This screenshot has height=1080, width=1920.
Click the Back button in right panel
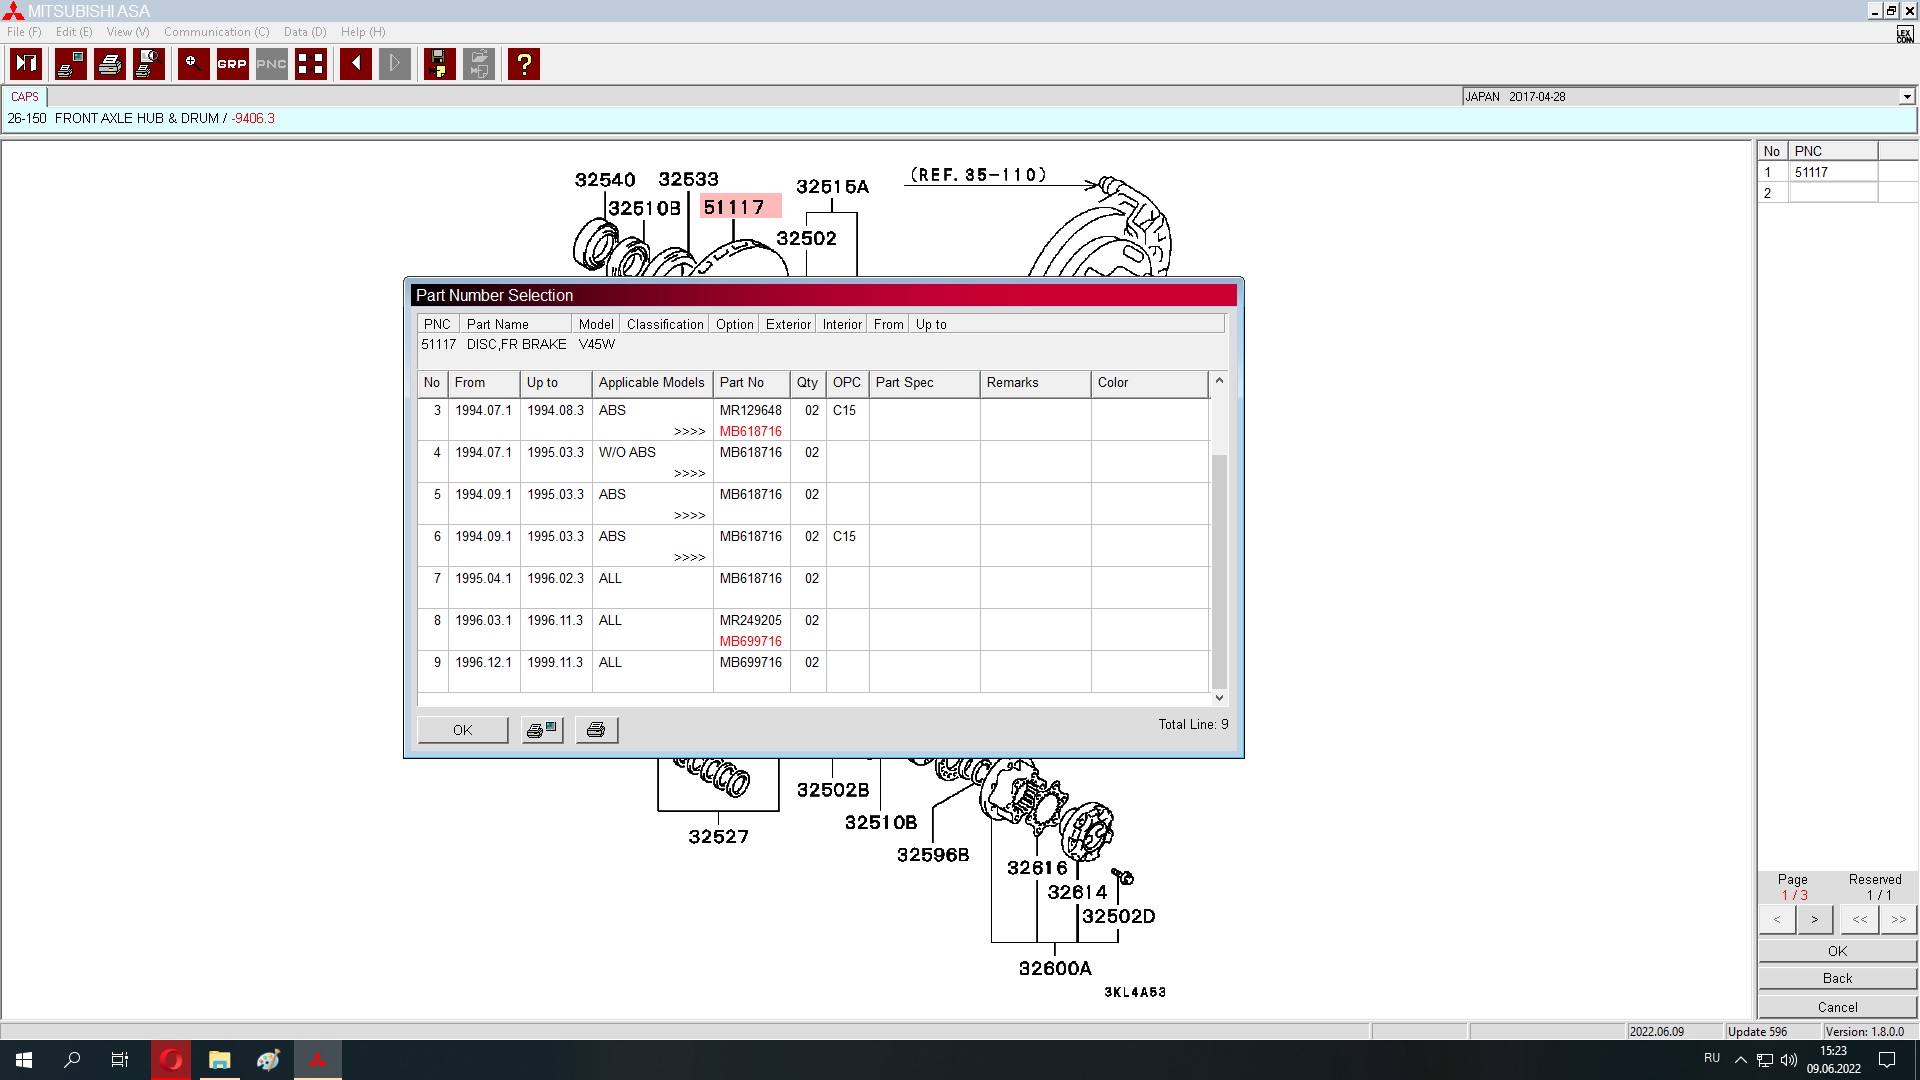point(1837,978)
